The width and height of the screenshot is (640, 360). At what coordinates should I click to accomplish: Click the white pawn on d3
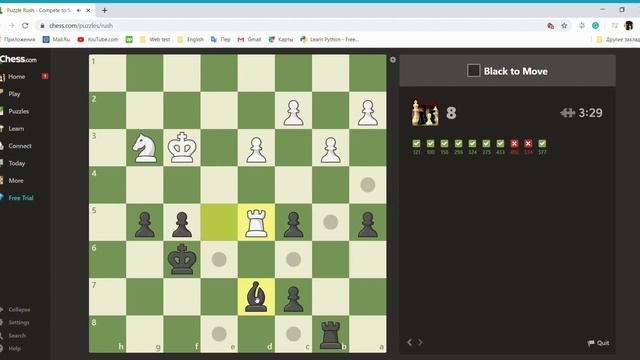click(256, 149)
